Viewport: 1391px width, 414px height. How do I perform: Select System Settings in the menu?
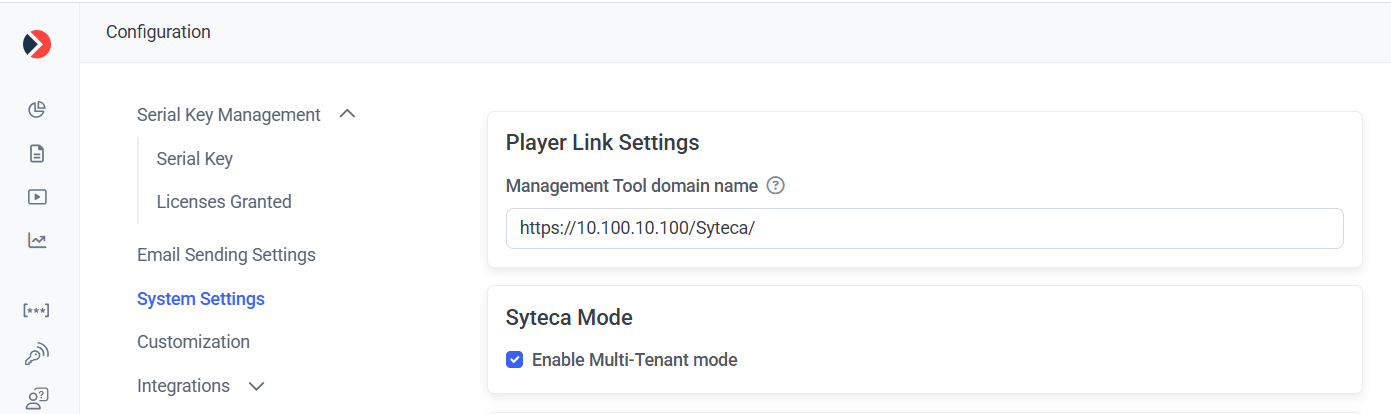[x=201, y=299]
